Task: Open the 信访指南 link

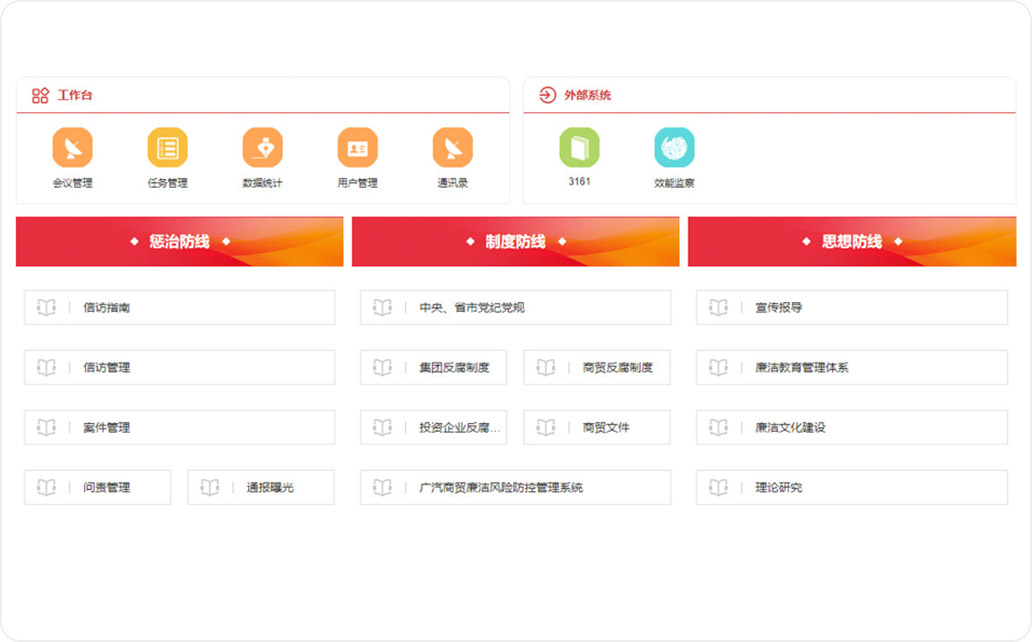Action: point(179,308)
